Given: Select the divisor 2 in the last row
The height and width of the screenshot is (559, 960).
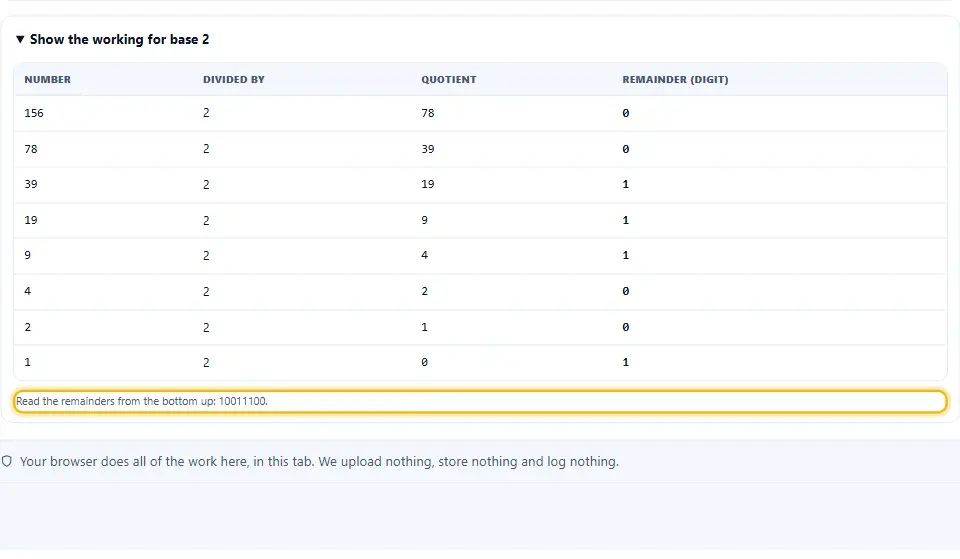Looking at the screenshot, I should (206, 362).
